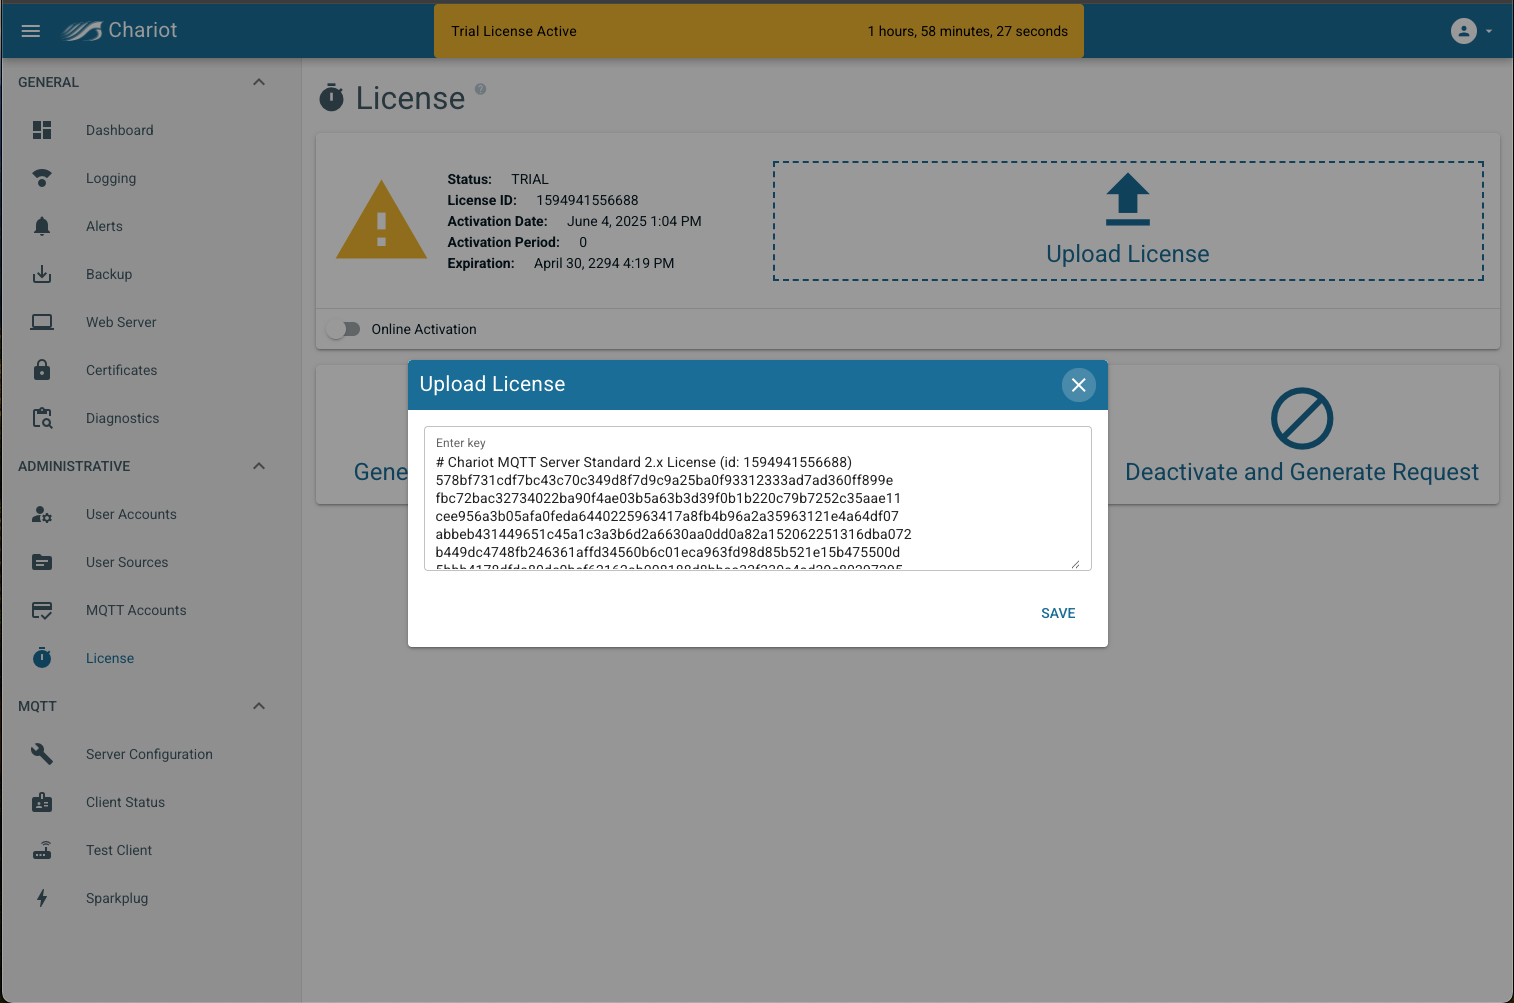Open MQTT Accounts
The width and height of the screenshot is (1514, 1003).
[136, 610]
